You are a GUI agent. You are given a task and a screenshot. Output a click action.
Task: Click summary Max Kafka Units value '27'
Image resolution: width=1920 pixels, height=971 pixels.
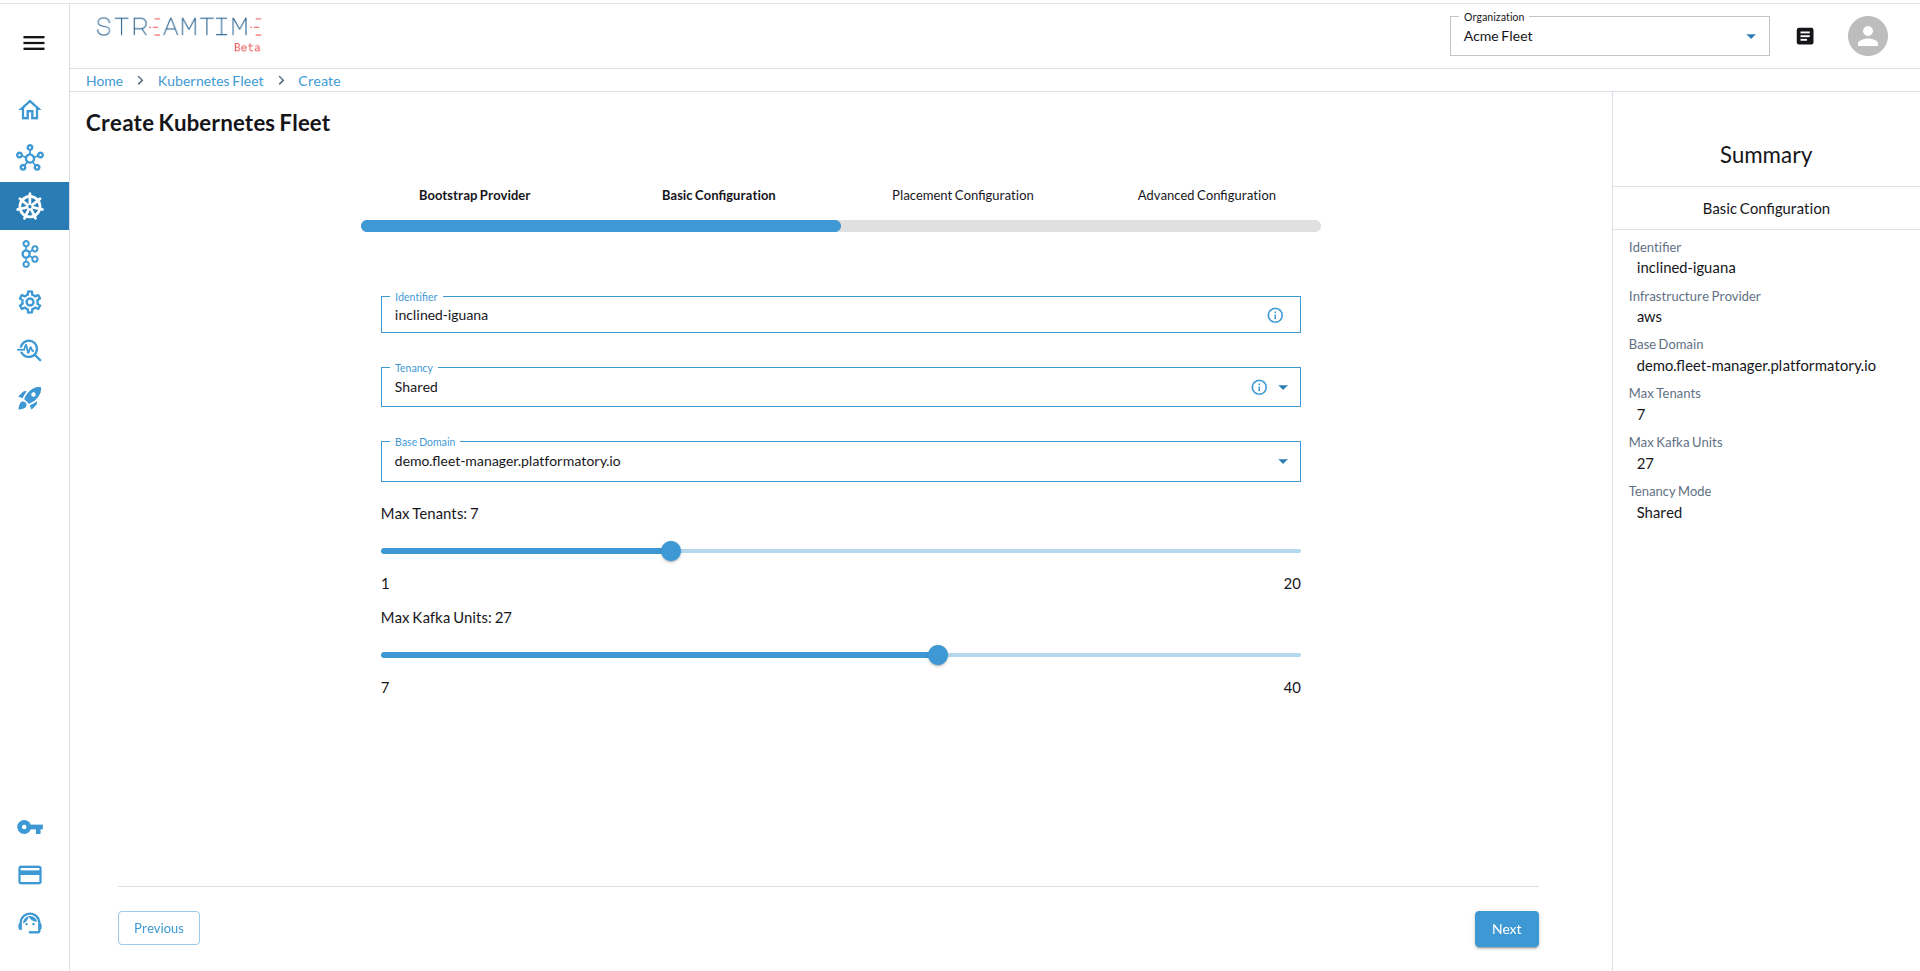1645,464
